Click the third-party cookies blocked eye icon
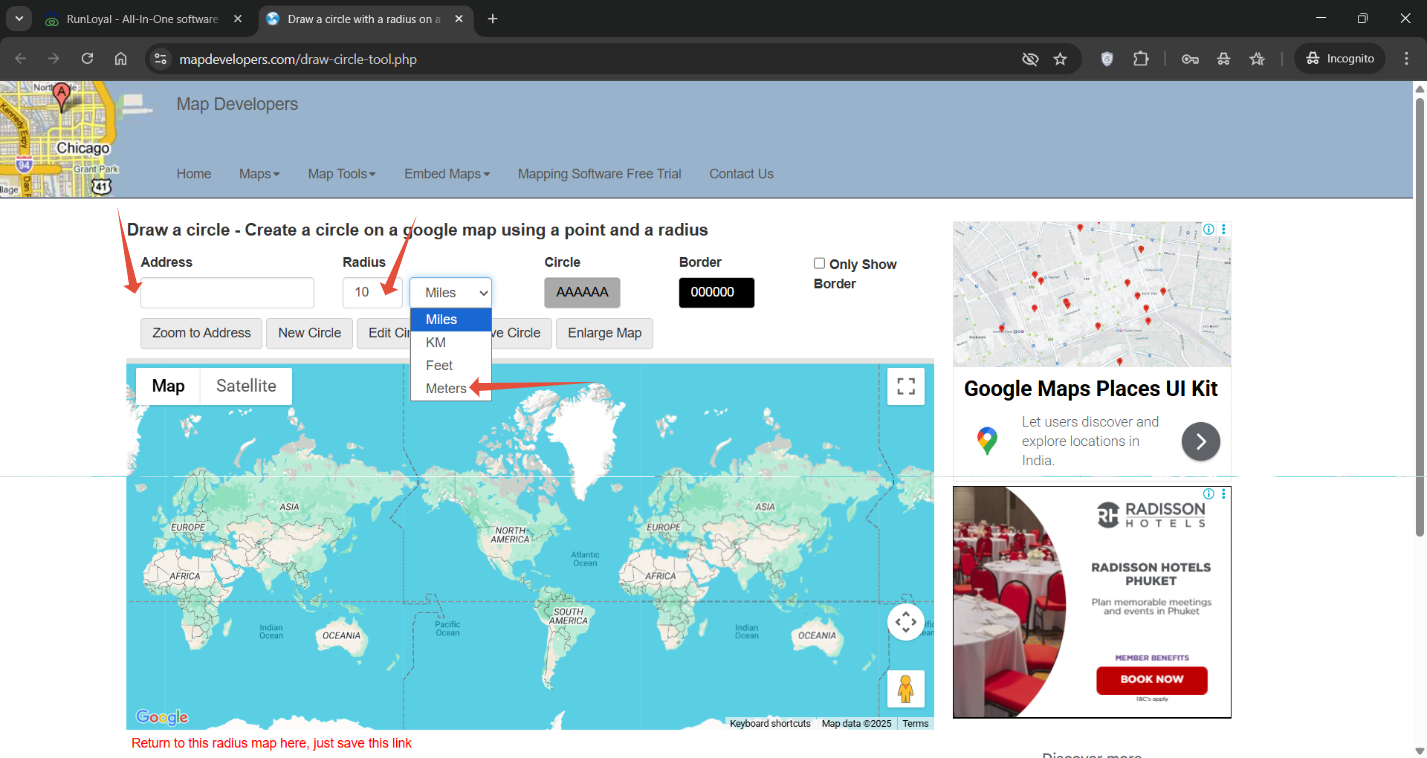 tap(1030, 59)
